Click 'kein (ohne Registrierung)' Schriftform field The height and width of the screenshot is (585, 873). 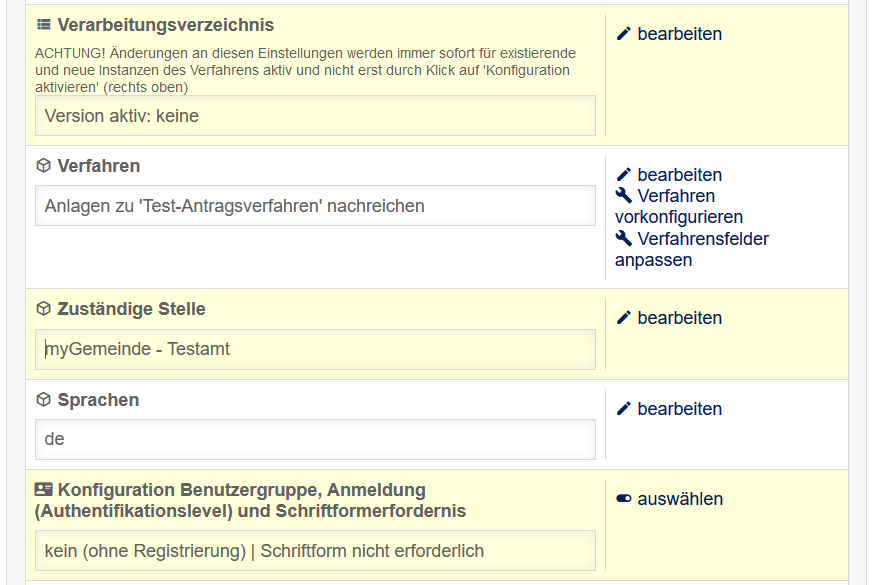(x=315, y=550)
